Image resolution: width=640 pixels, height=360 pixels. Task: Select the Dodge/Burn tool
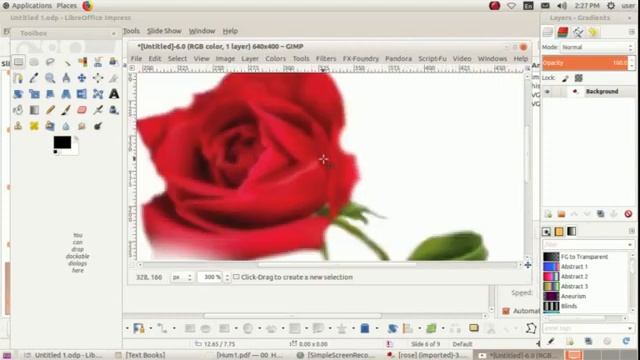(98, 126)
